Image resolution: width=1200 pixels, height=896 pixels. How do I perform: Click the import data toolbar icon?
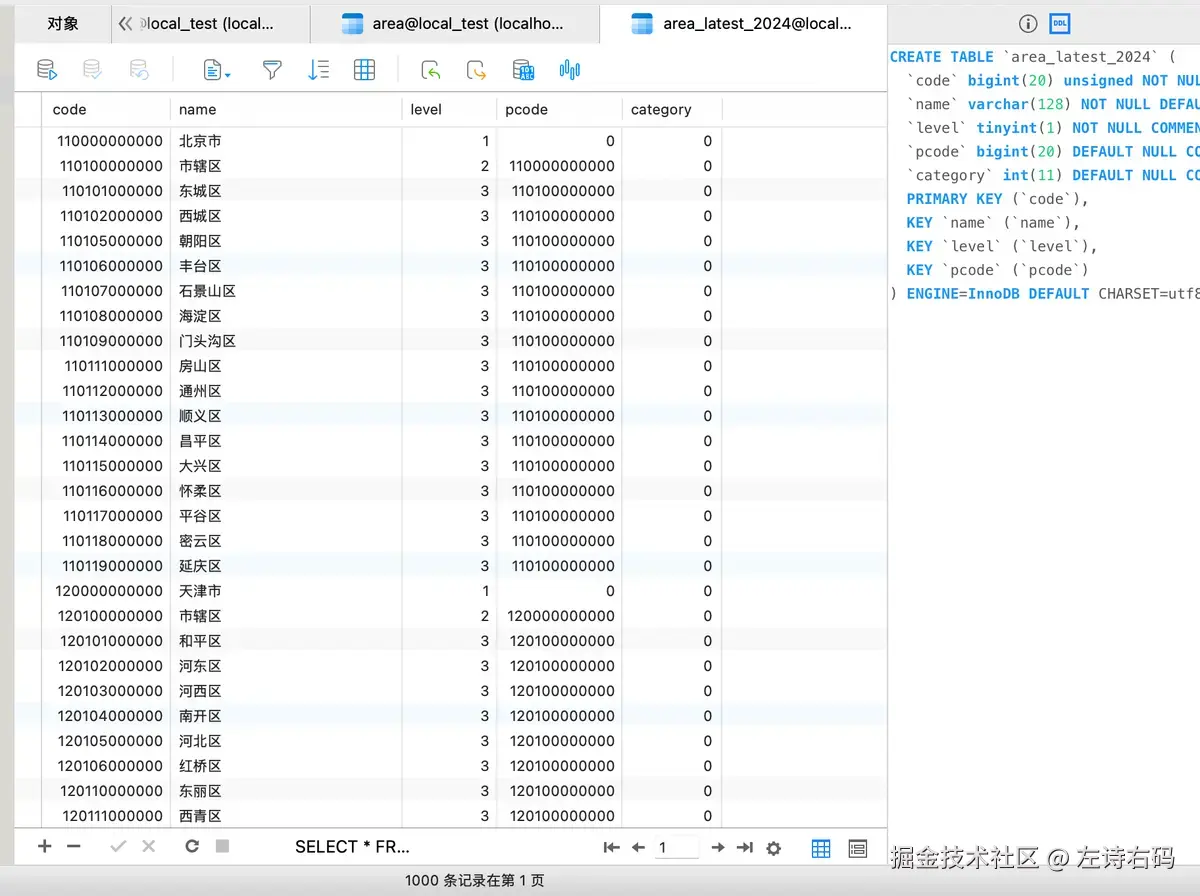pos(431,69)
